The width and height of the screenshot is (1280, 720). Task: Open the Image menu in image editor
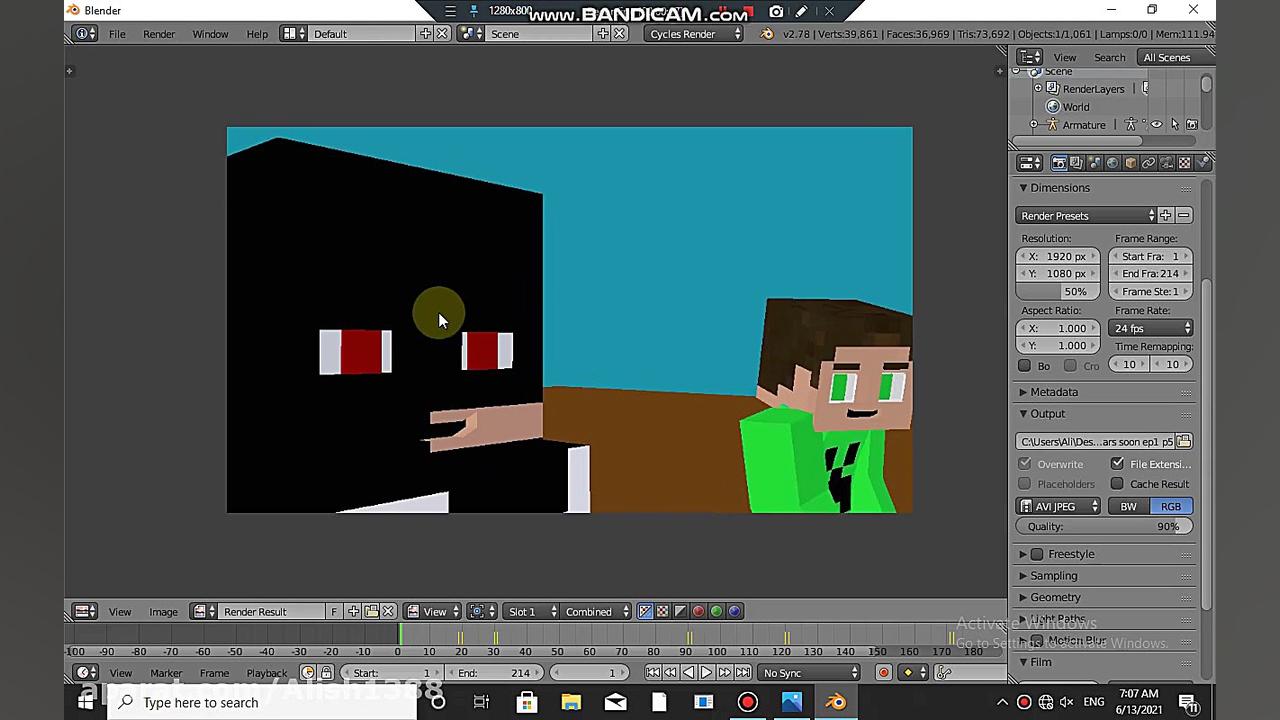tap(163, 612)
